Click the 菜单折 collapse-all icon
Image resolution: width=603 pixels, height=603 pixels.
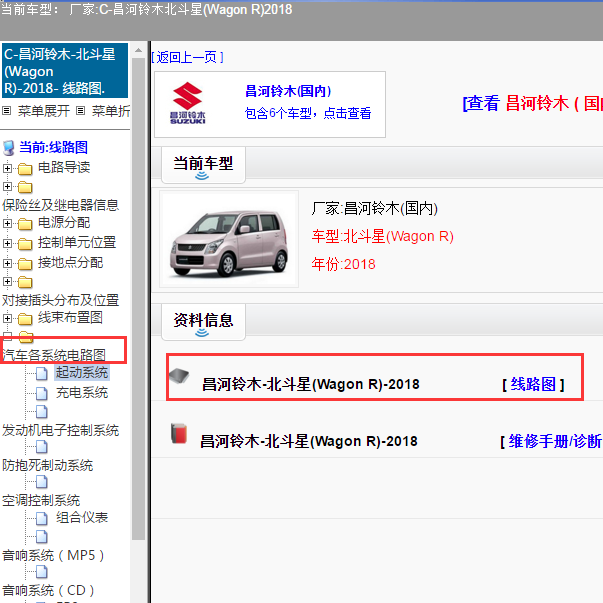(x=80, y=111)
